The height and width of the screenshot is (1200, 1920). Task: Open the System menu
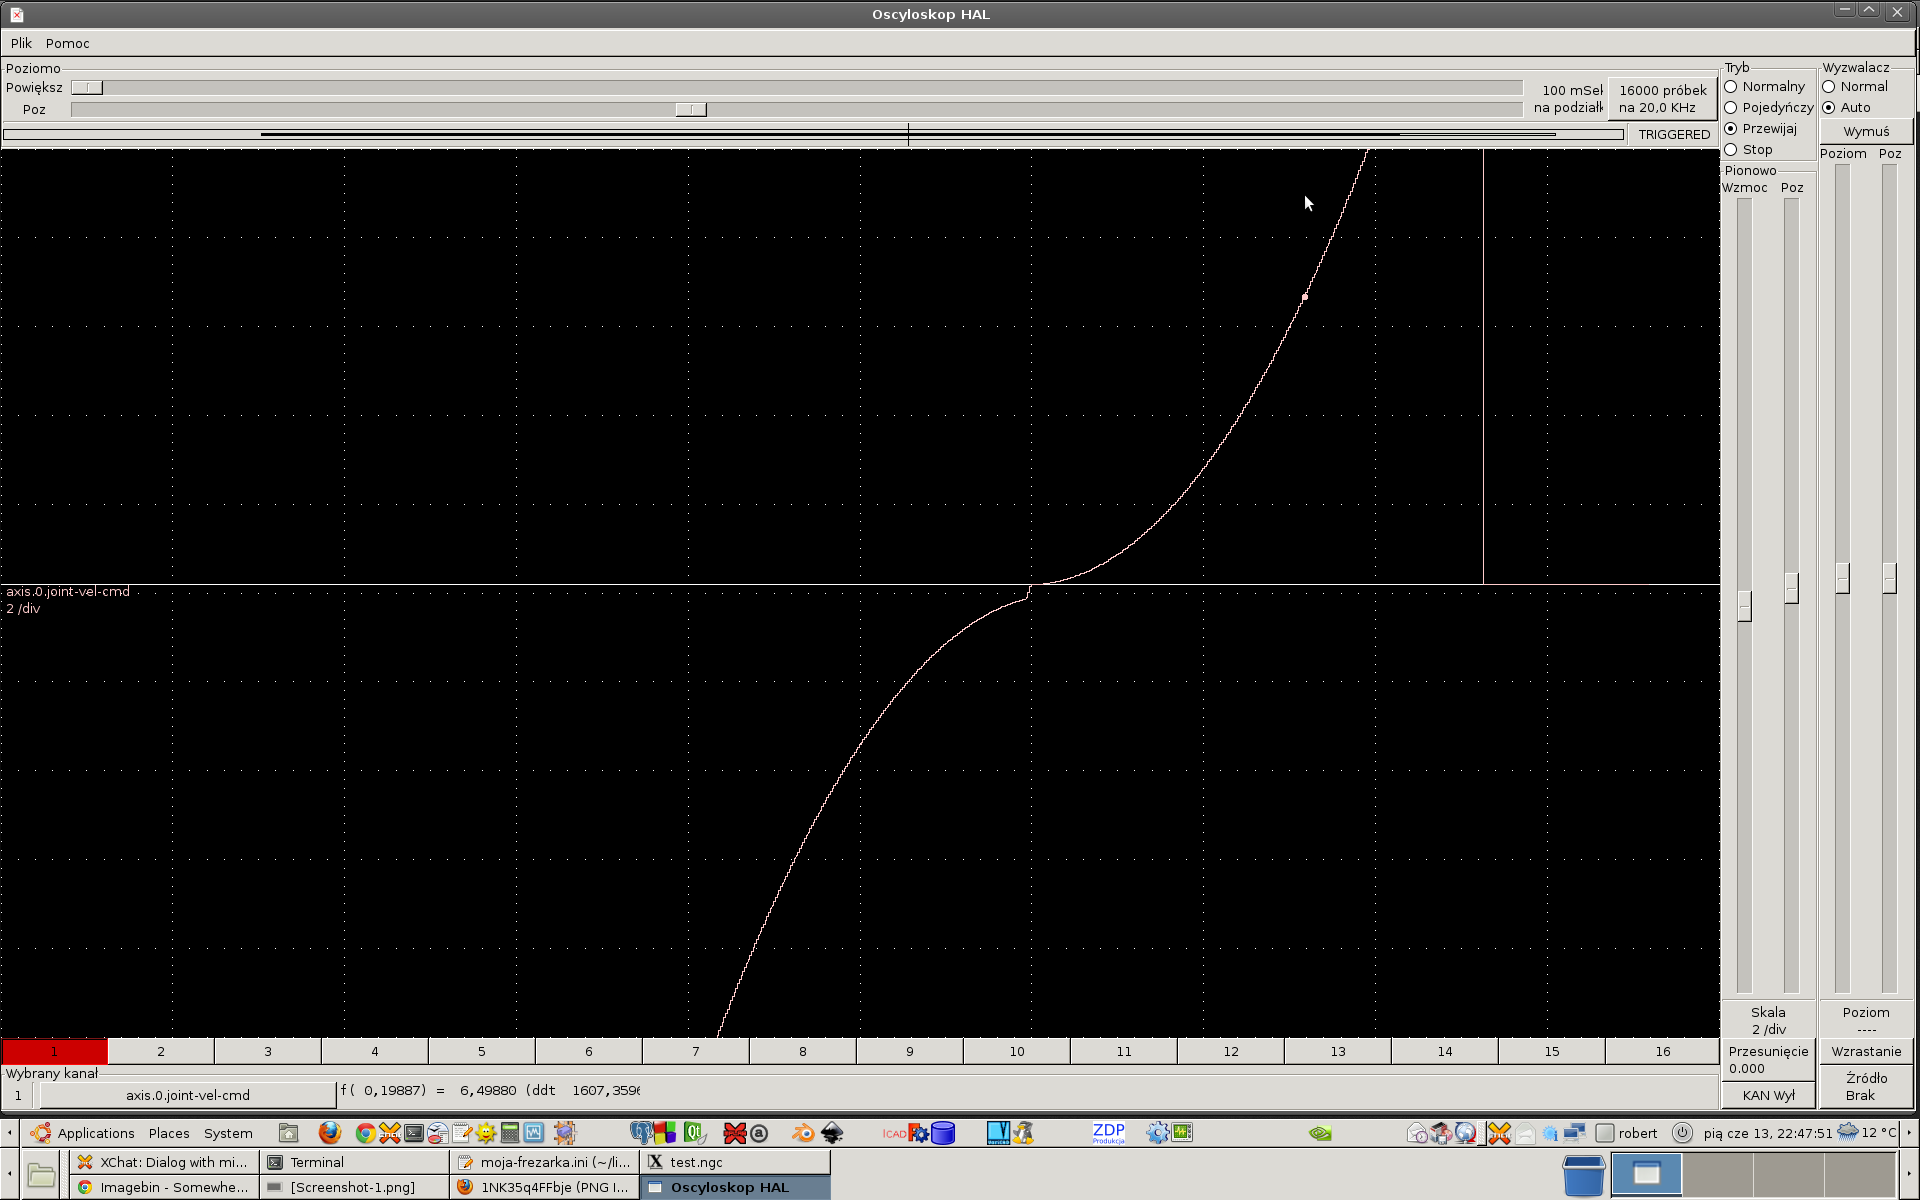(228, 1133)
